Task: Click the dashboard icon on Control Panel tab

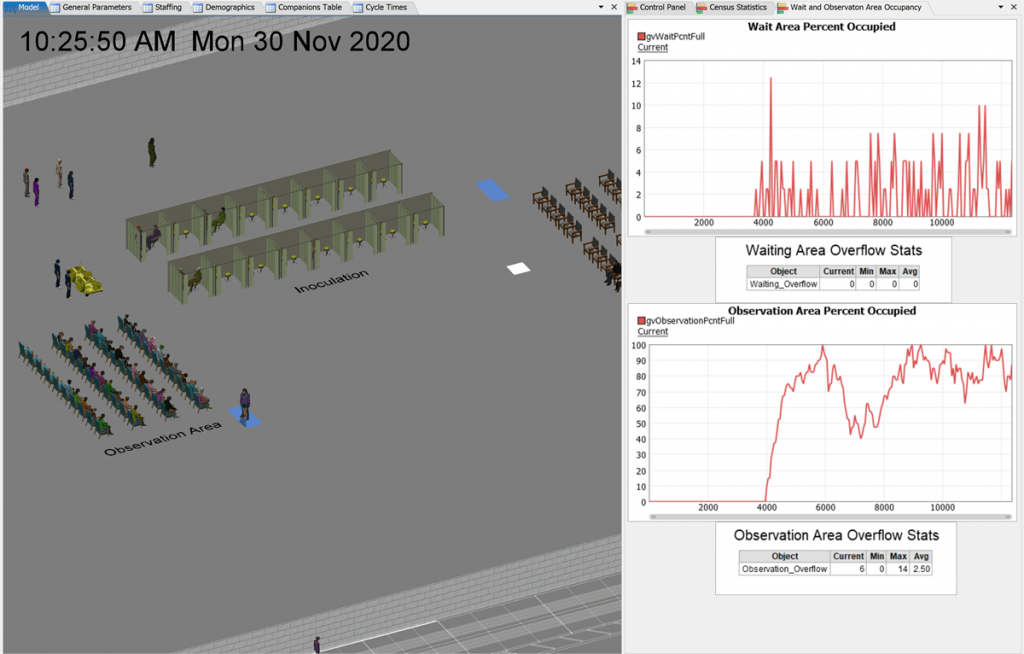Action: pyautogui.click(x=633, y=6)
